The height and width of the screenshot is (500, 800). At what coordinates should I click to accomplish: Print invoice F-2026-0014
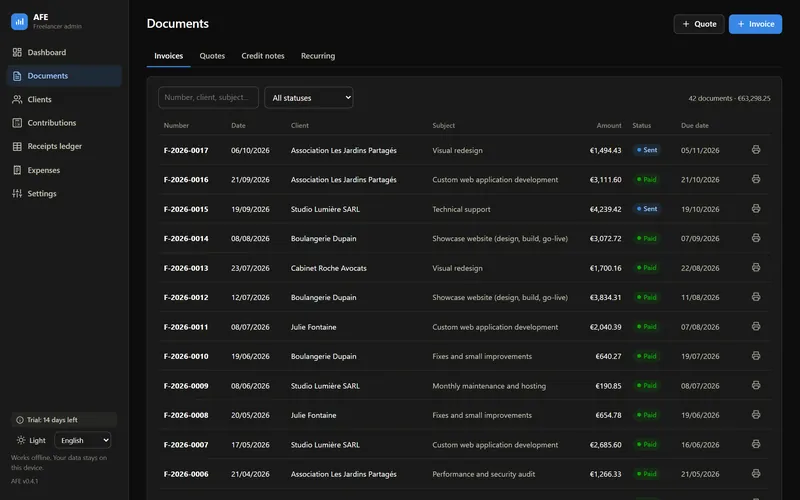756,238
